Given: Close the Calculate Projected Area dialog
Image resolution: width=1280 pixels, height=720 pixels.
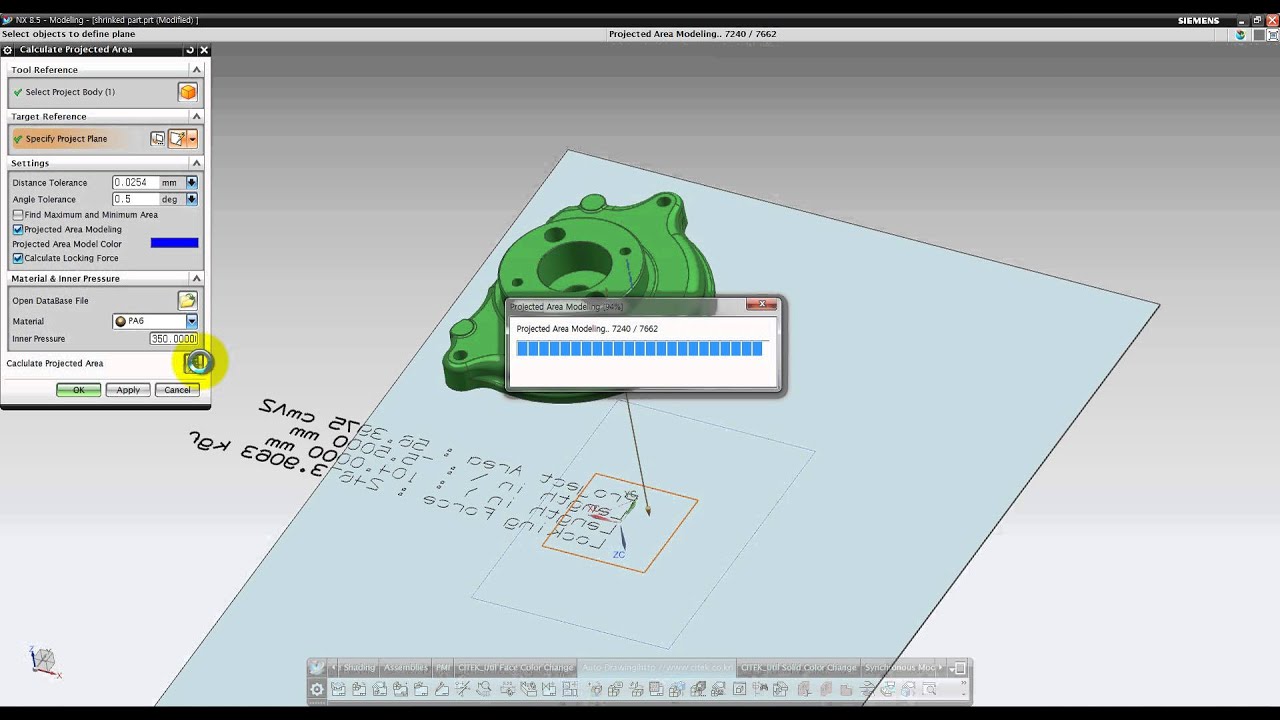Looking at the screenshot, I should point(204,50).
